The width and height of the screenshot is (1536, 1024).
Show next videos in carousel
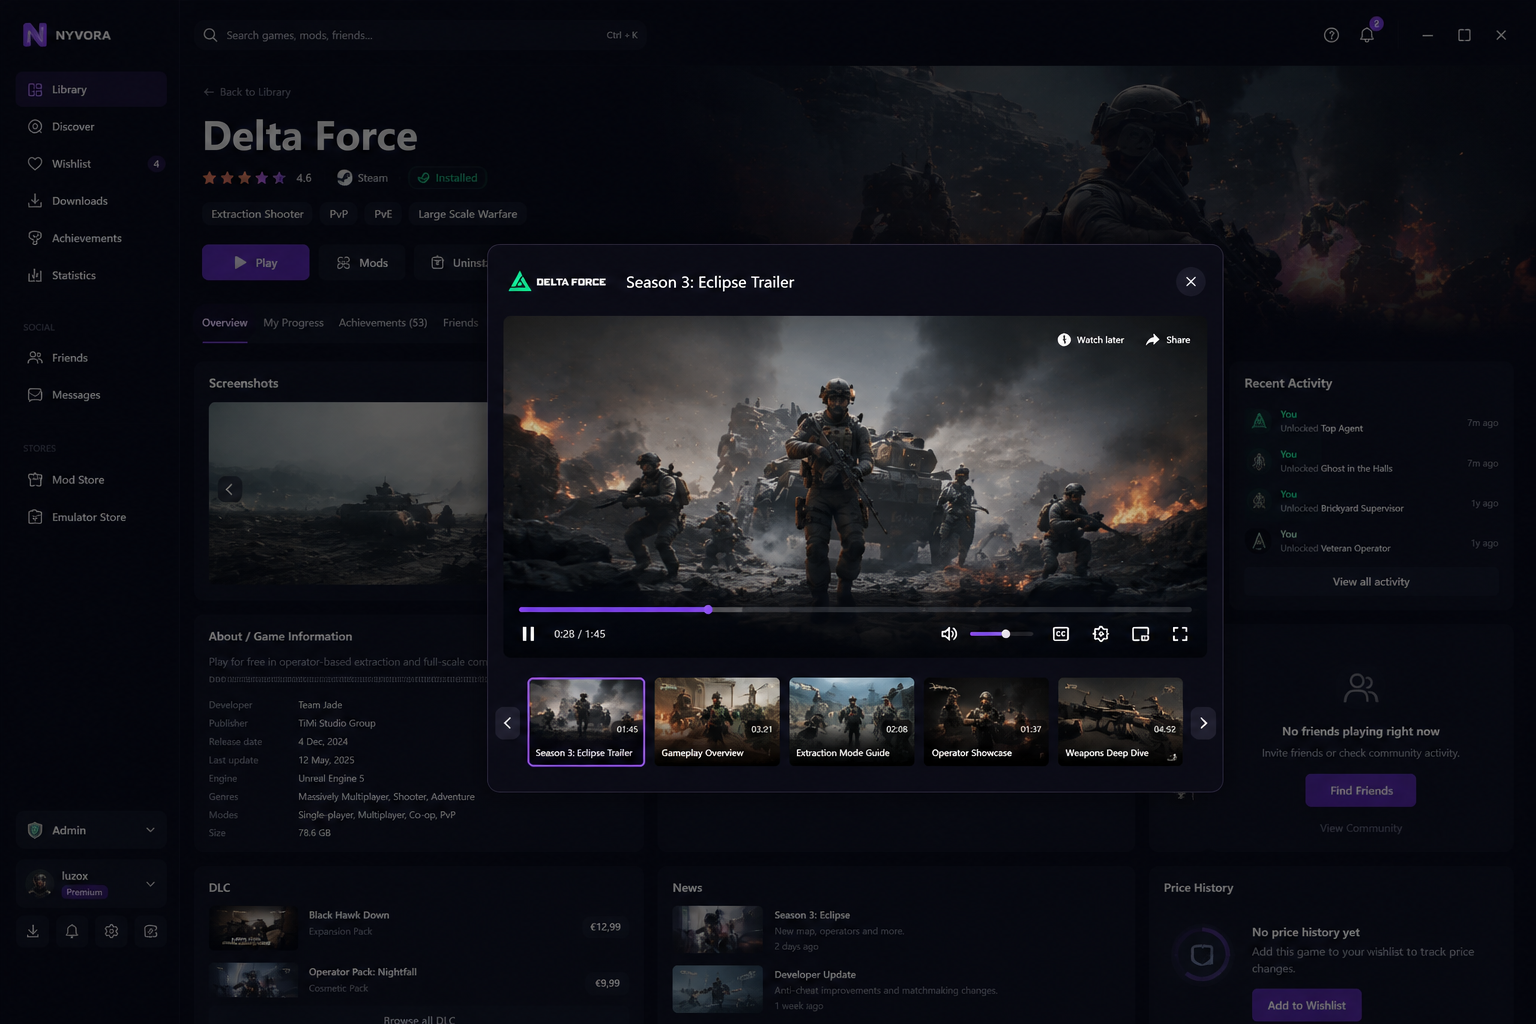pyautogui.click(x=1203, y=723)
